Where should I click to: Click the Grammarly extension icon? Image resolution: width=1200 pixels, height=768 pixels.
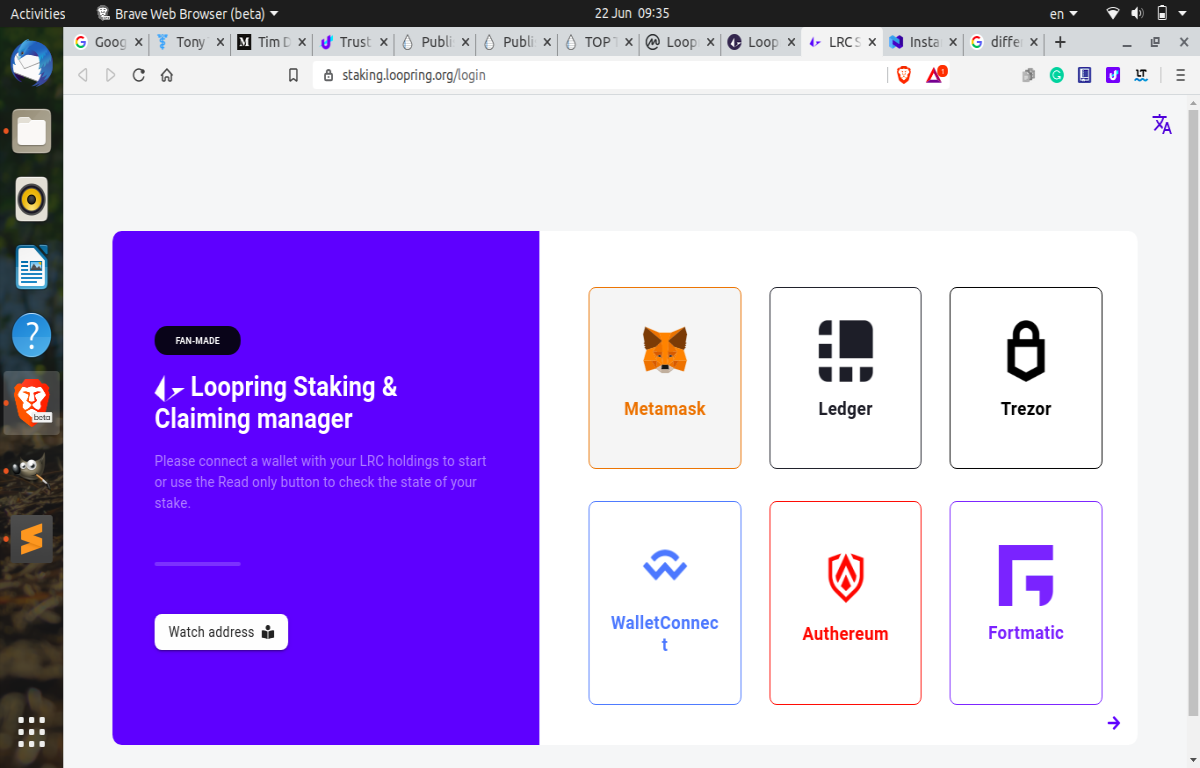pos(1057,75)
